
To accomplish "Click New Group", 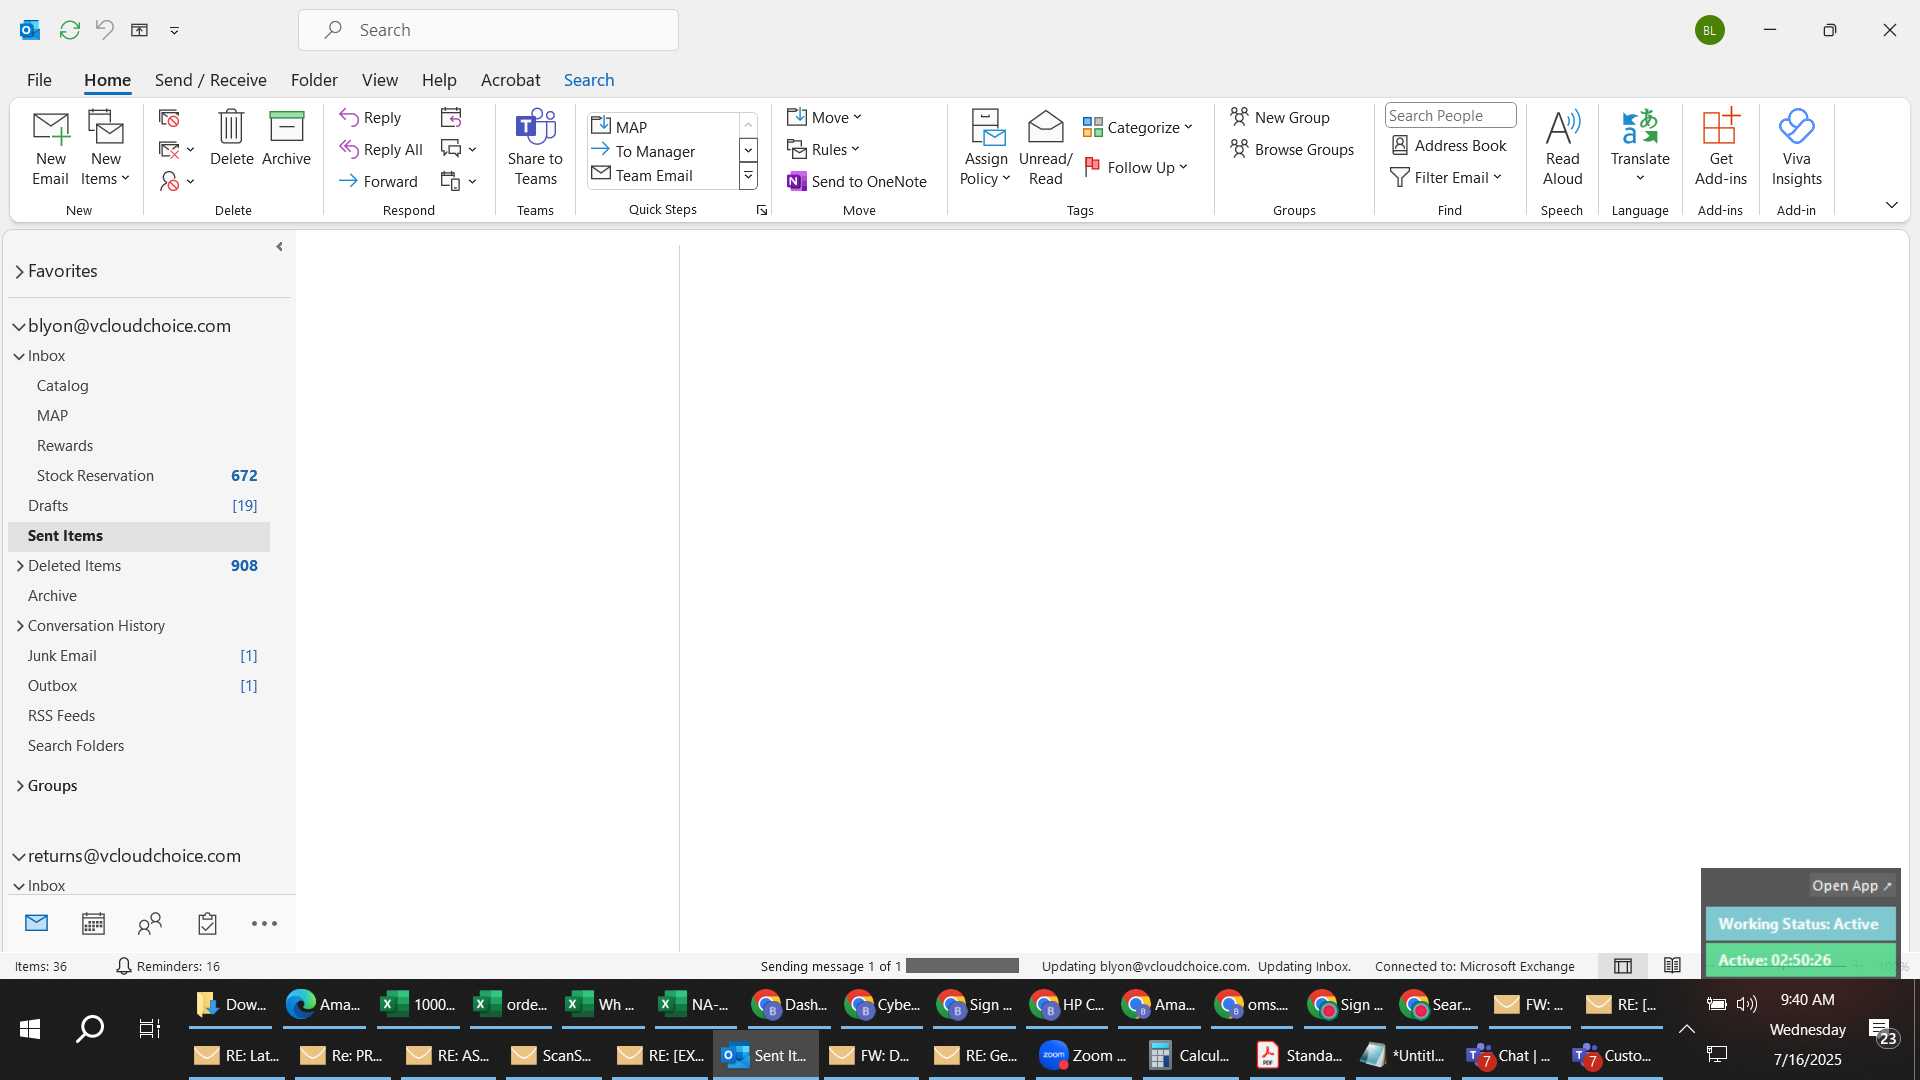I will click(x=1280, y=117).
